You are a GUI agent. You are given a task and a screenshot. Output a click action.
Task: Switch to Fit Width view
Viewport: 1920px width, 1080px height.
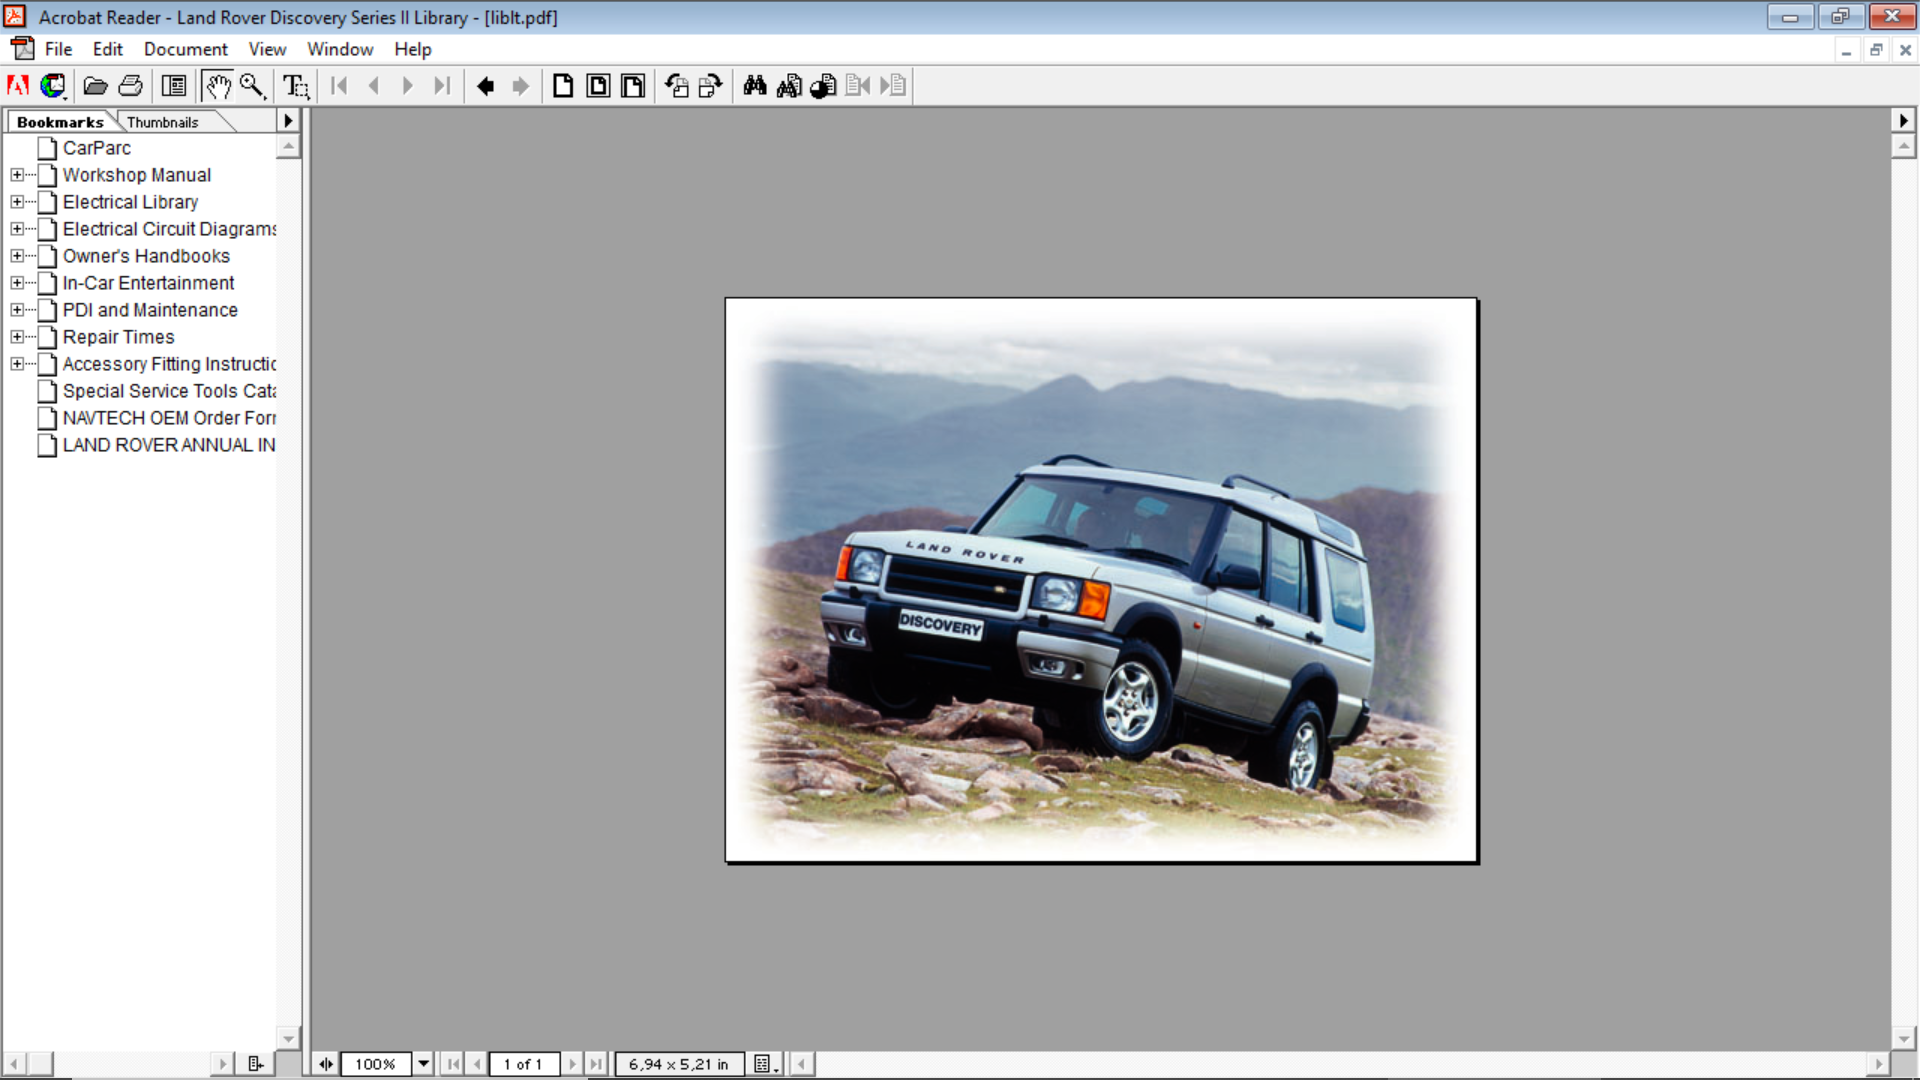(x=633, y=86)
